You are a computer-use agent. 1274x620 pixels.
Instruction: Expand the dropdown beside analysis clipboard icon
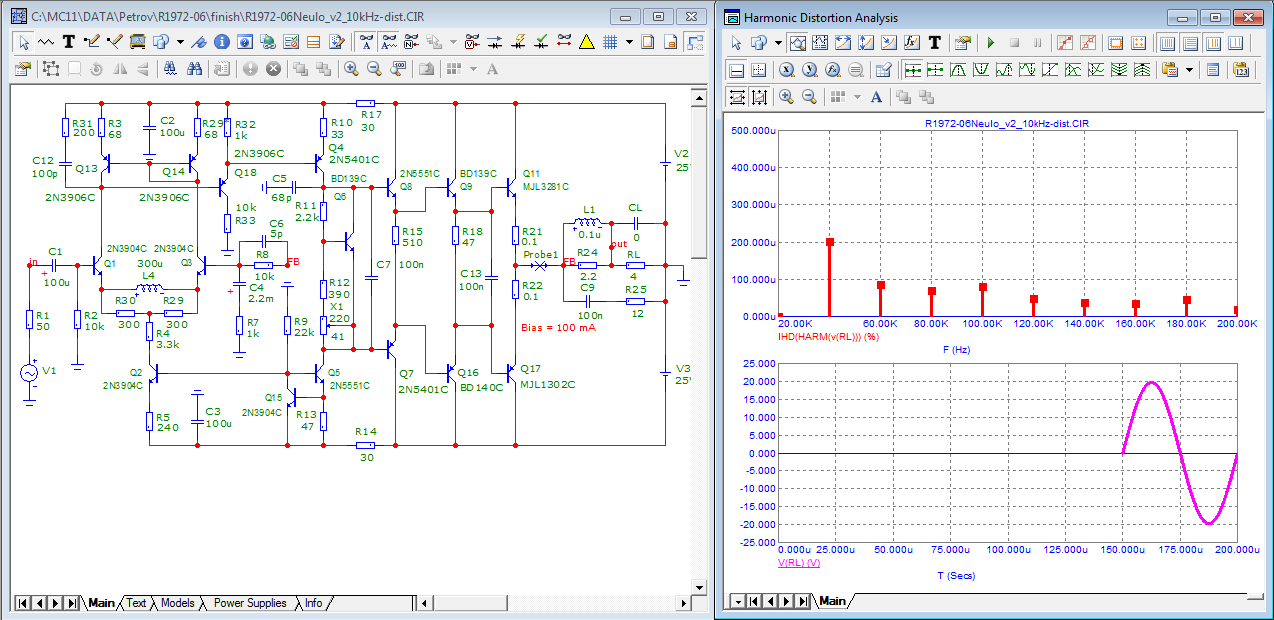pos(1189,70)
